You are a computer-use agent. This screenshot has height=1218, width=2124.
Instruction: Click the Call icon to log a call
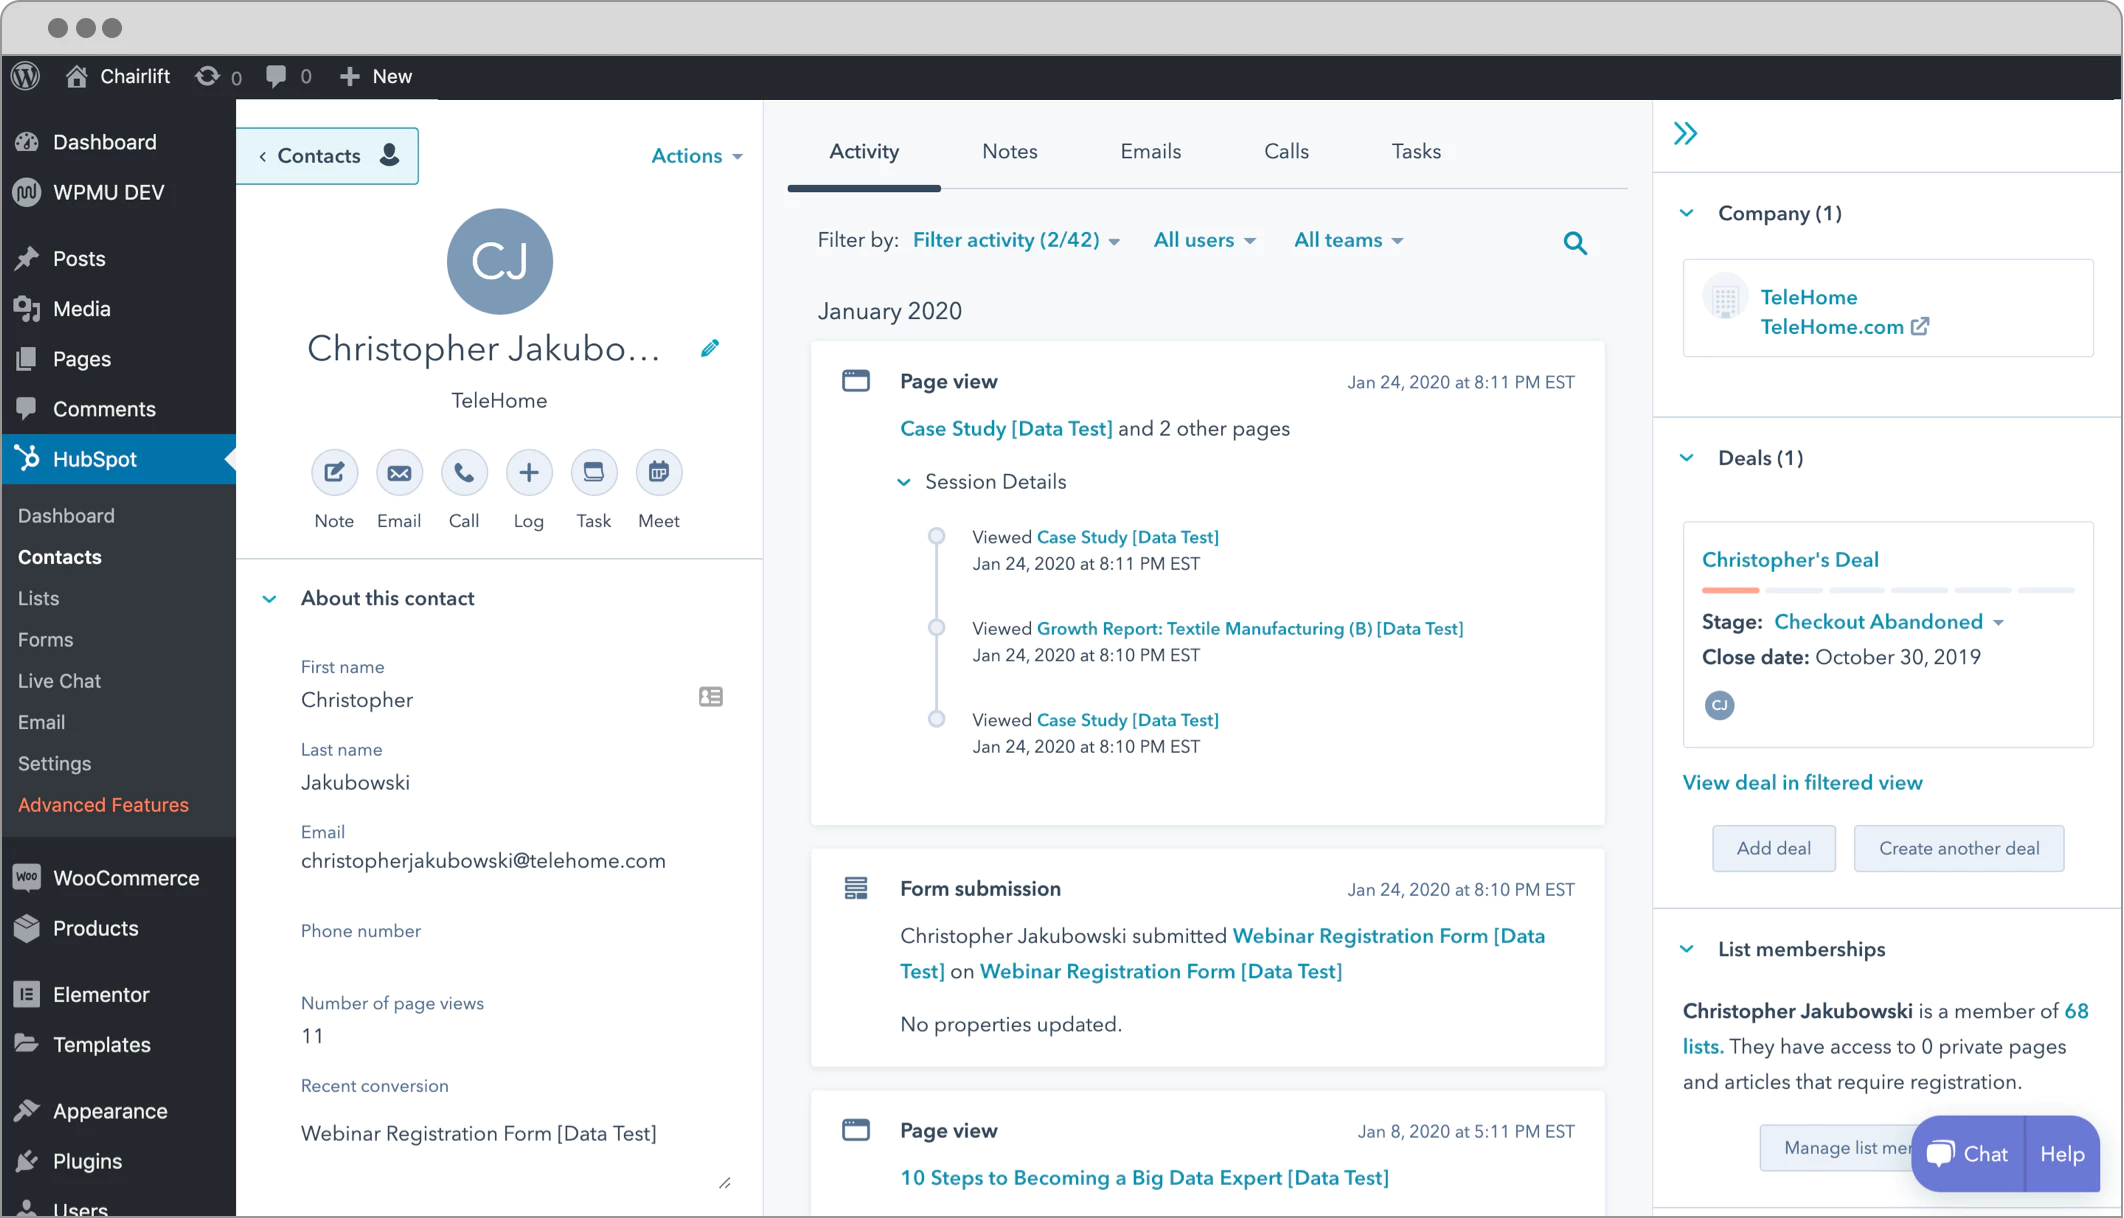coord(464,471)
